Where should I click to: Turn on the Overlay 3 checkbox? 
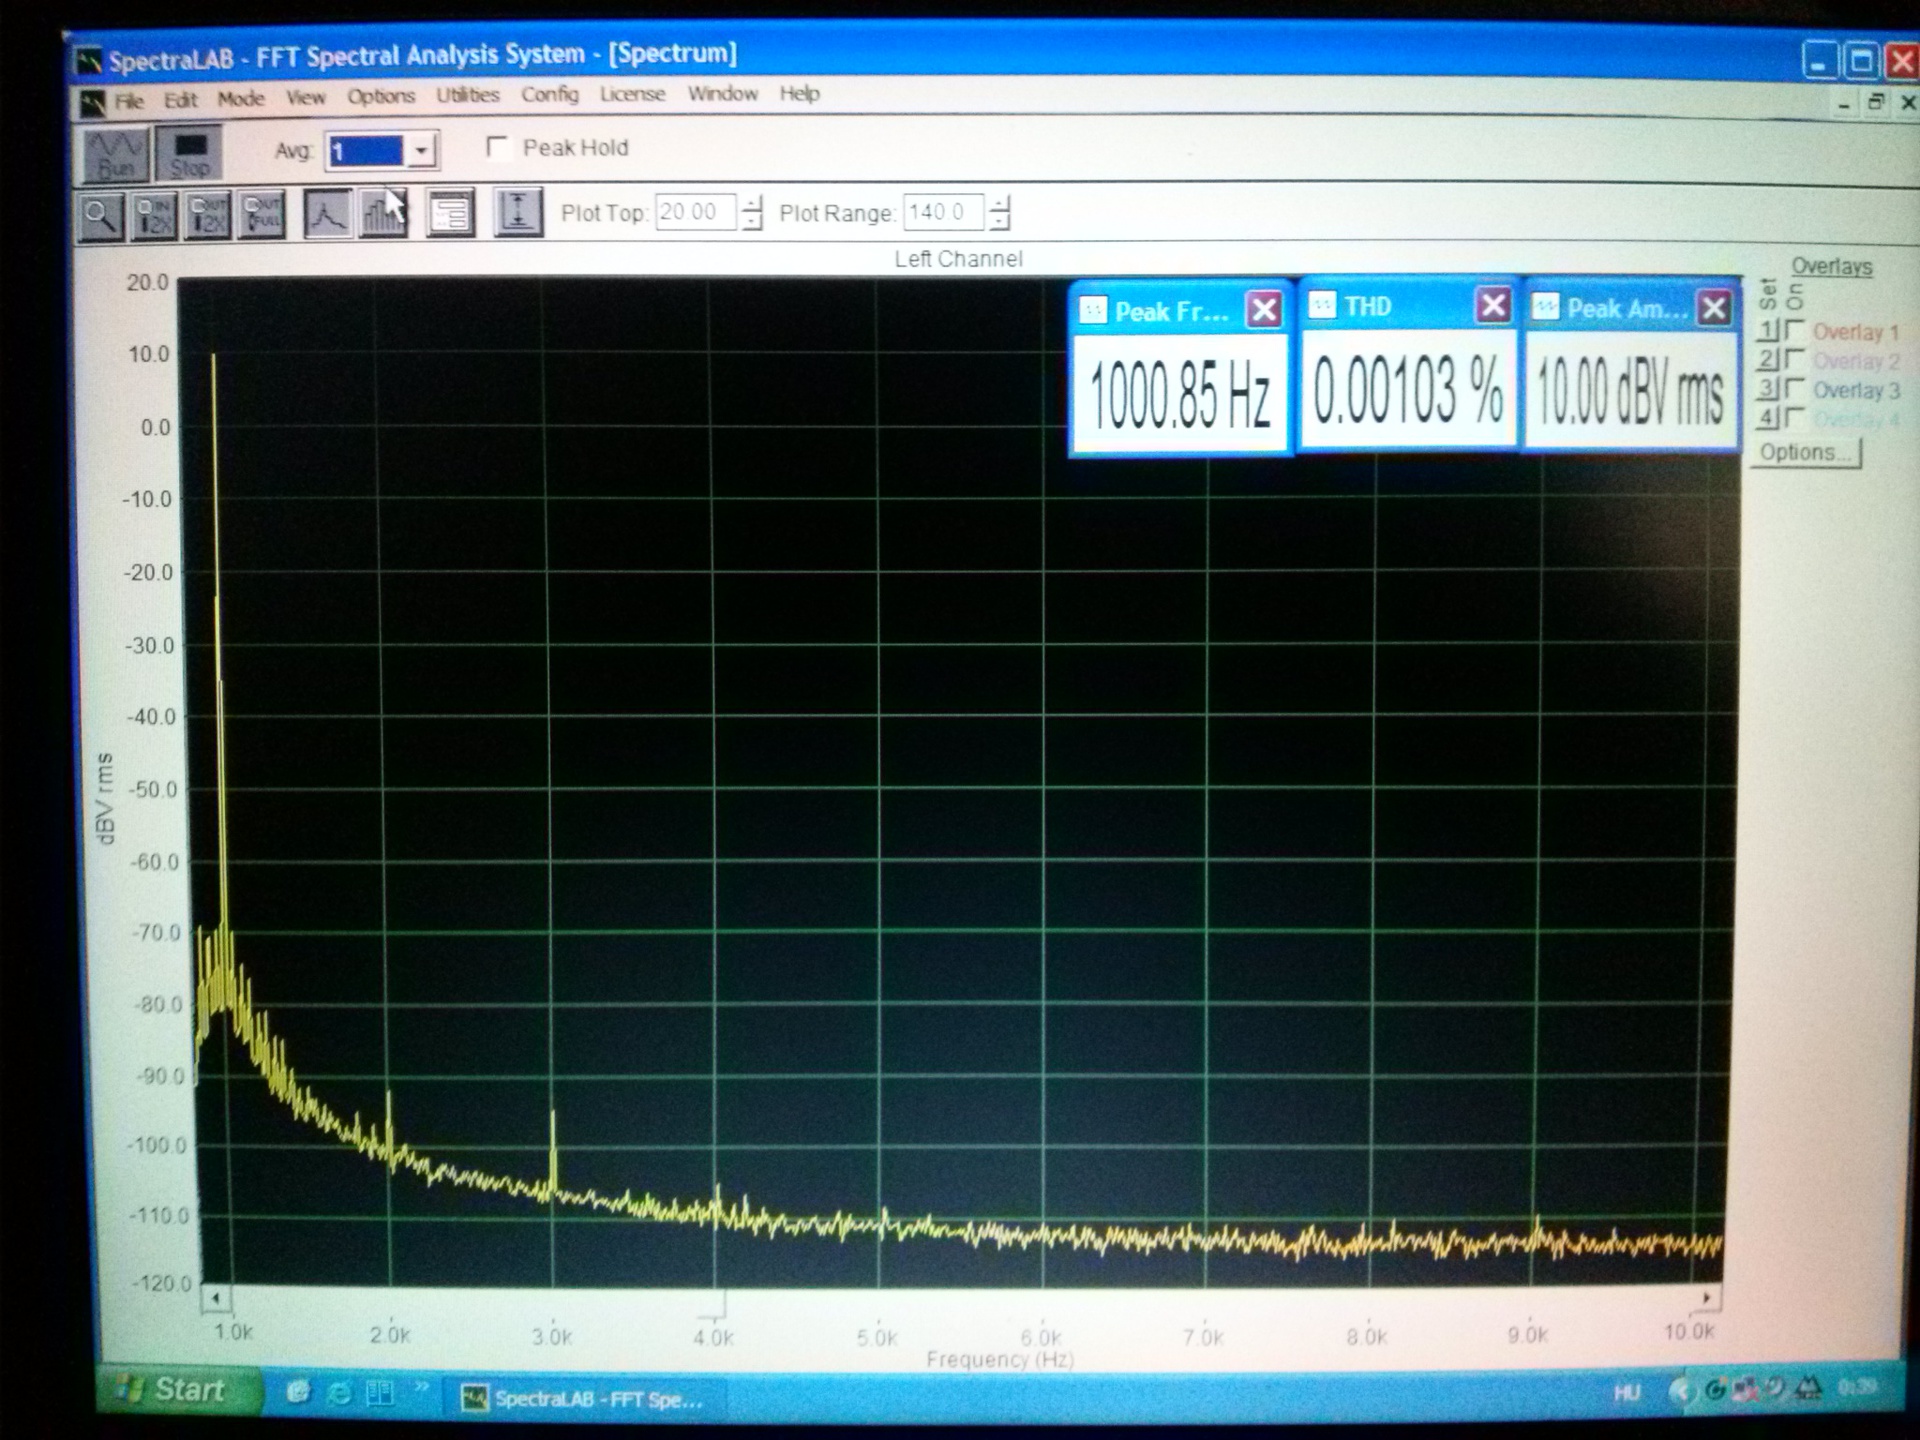point(1795,388)
